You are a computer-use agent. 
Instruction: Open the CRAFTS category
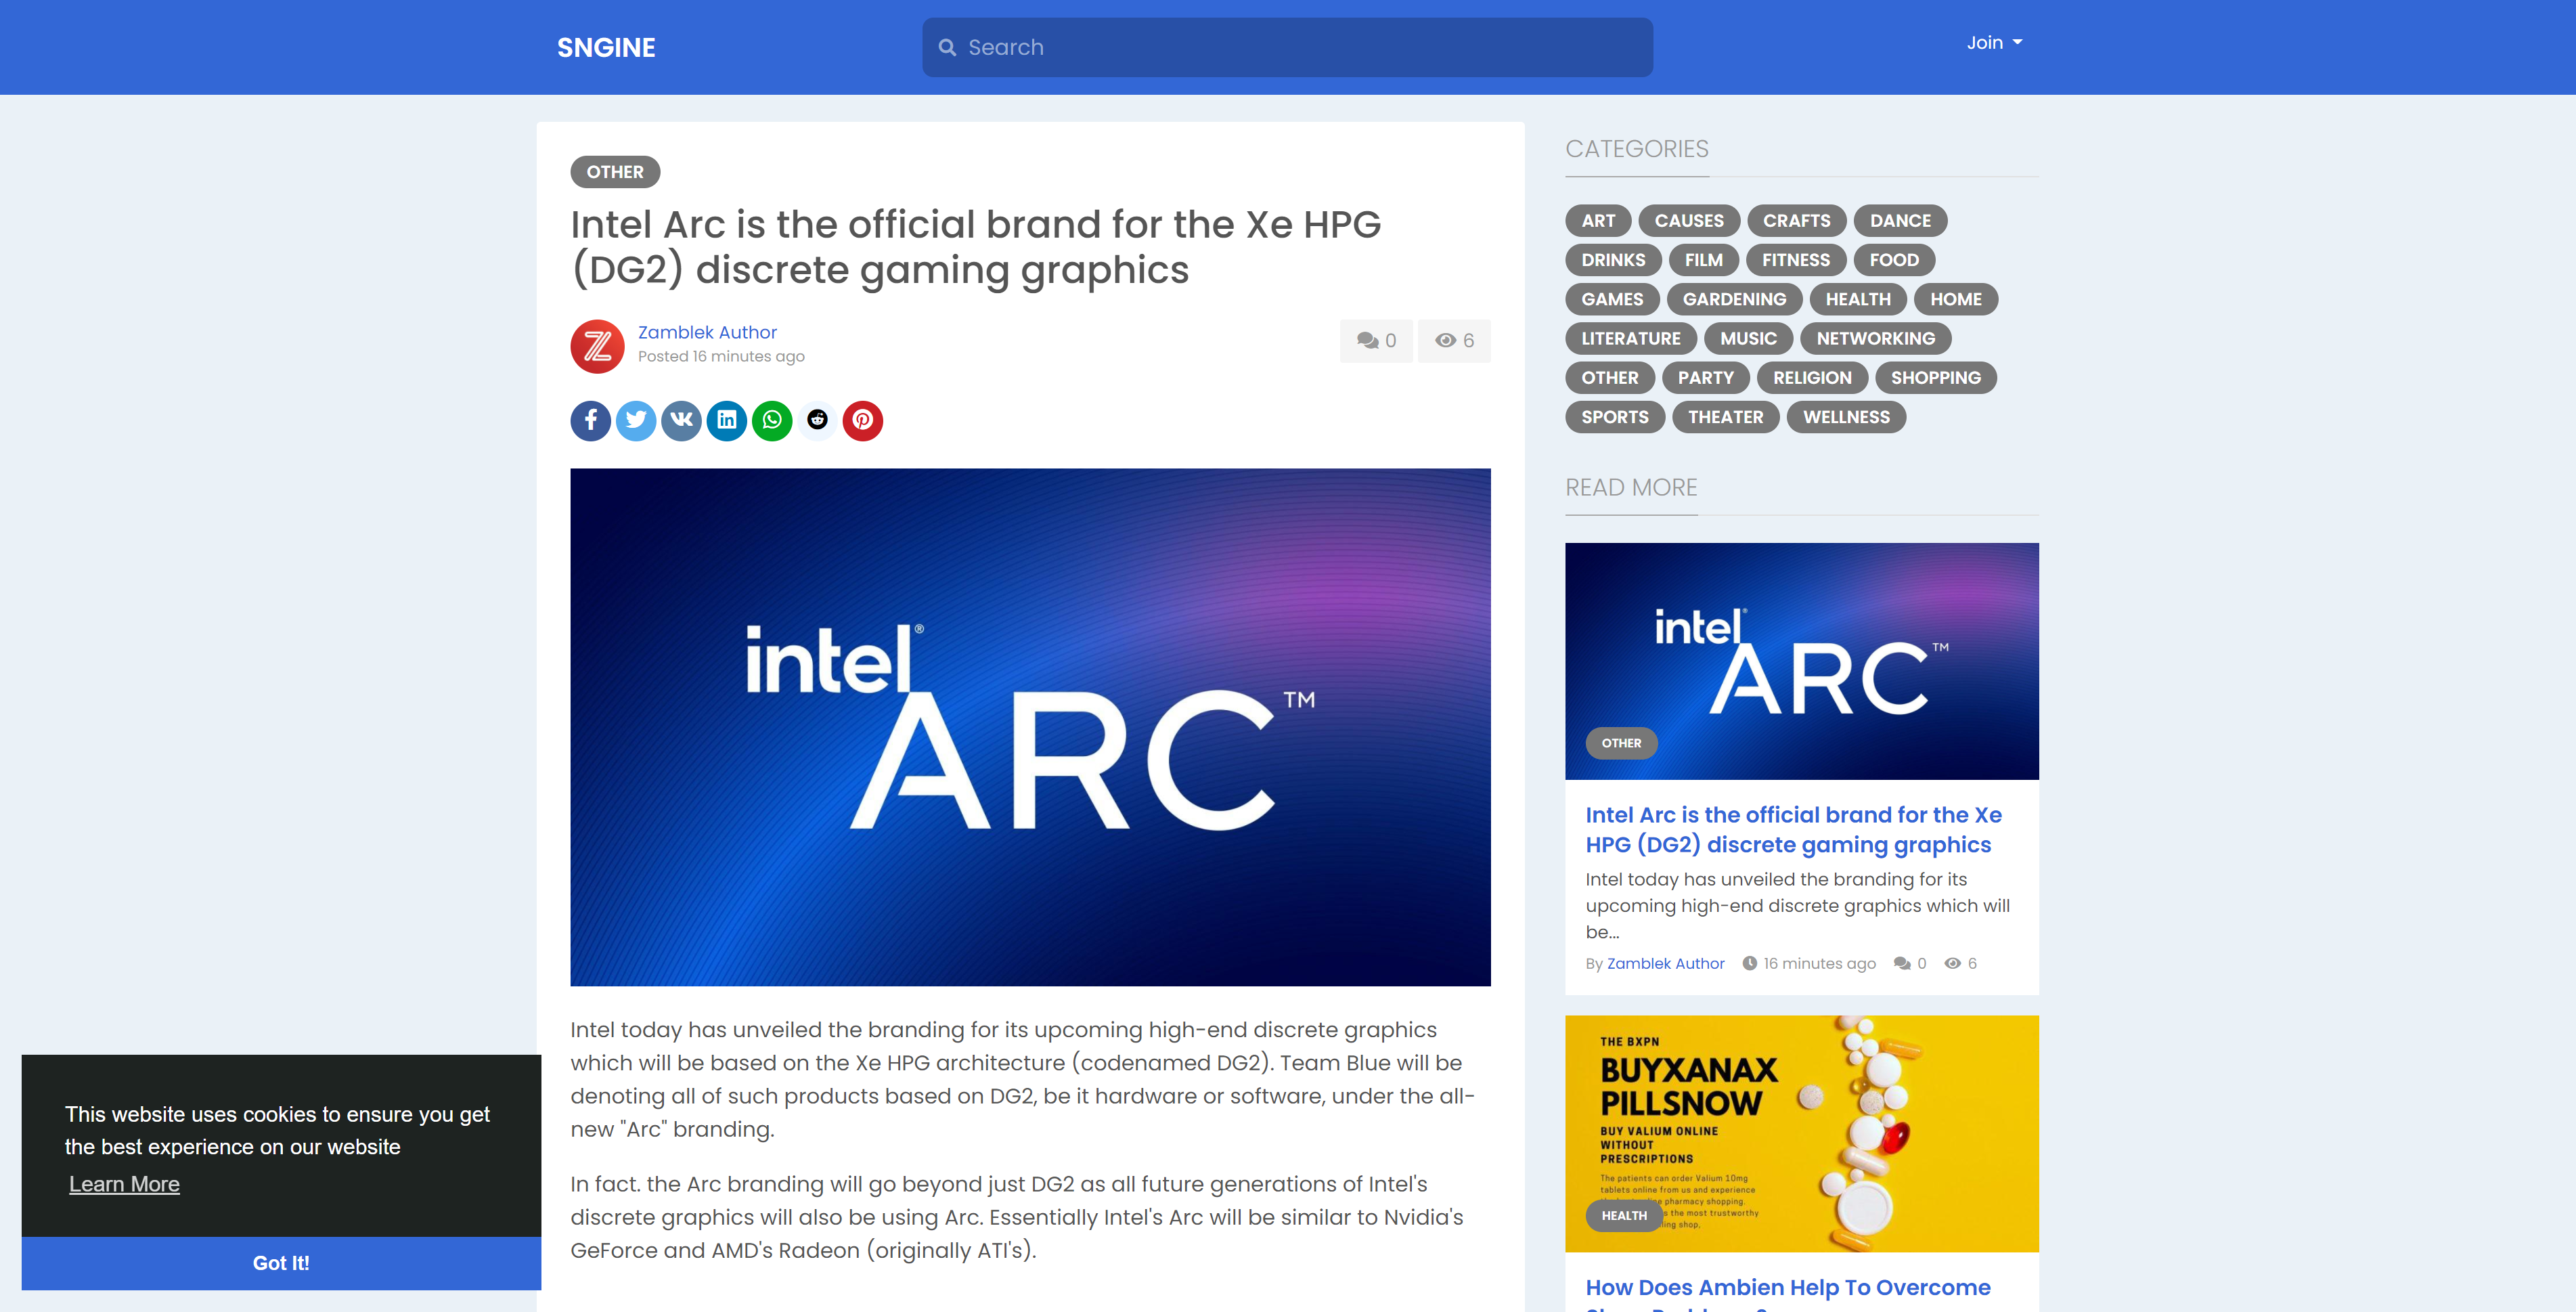click(x=1796, y=221)
